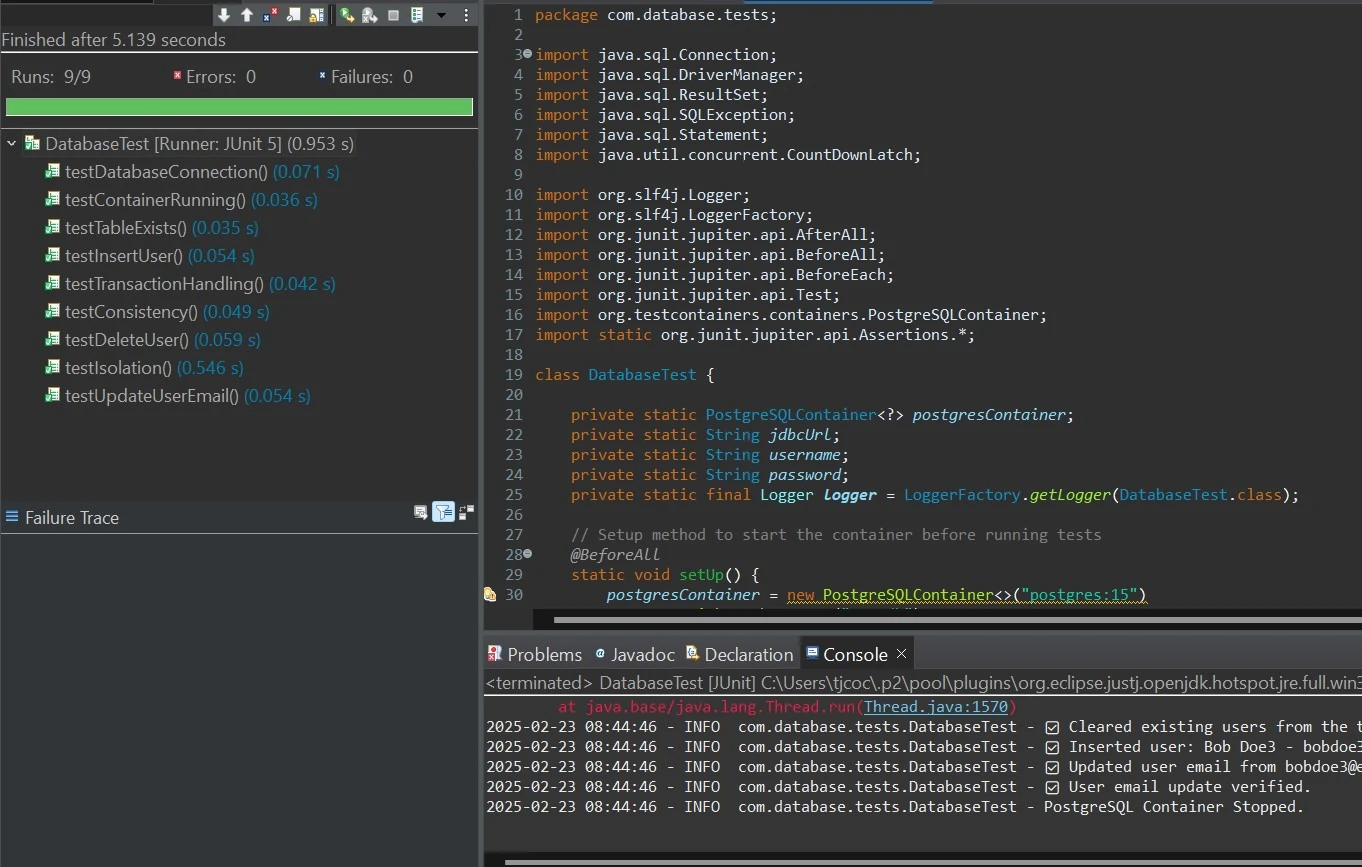Toggle the Filter Stack Trace funnel icon

(443, 512)
